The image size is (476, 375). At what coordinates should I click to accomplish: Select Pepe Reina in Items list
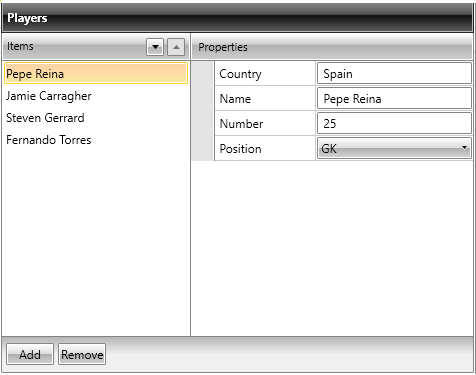[x=96, y=73]
